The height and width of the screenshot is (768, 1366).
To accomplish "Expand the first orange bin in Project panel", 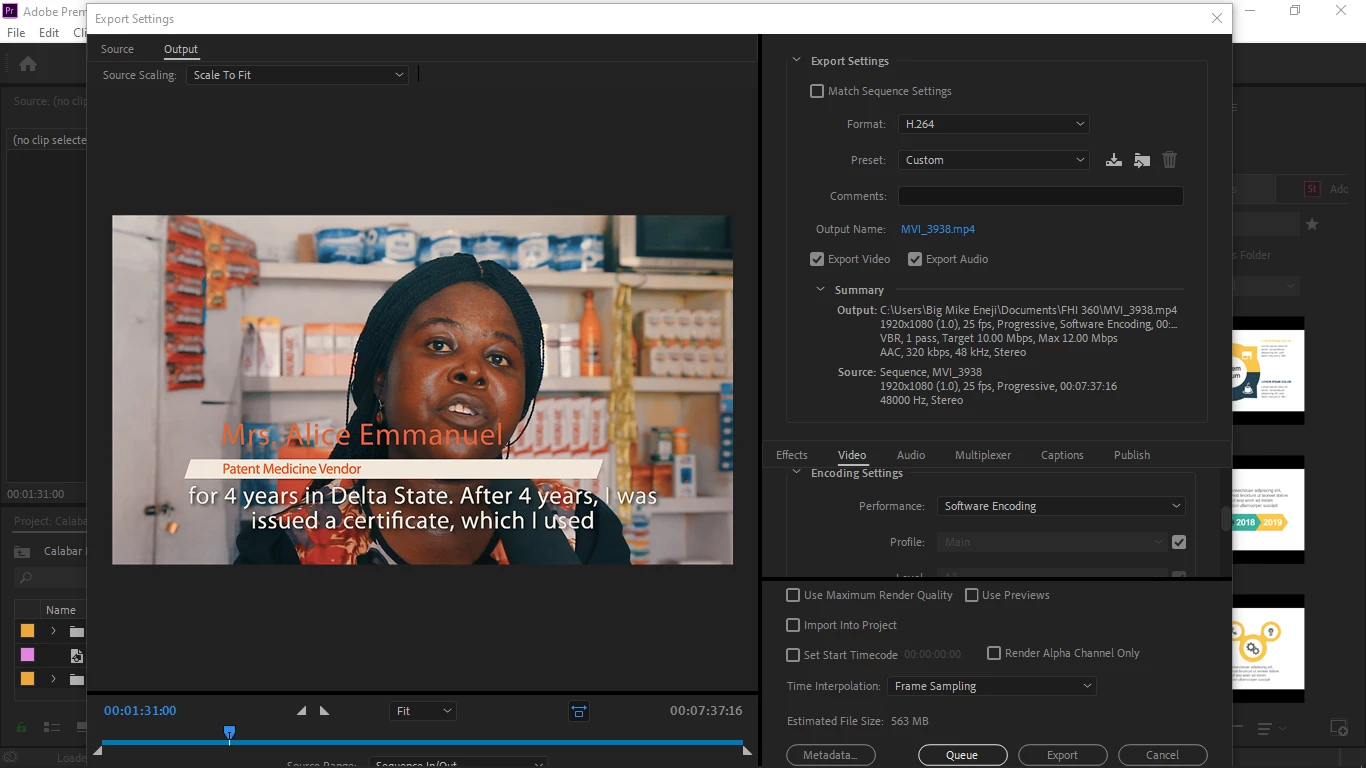I will (53, 631).
